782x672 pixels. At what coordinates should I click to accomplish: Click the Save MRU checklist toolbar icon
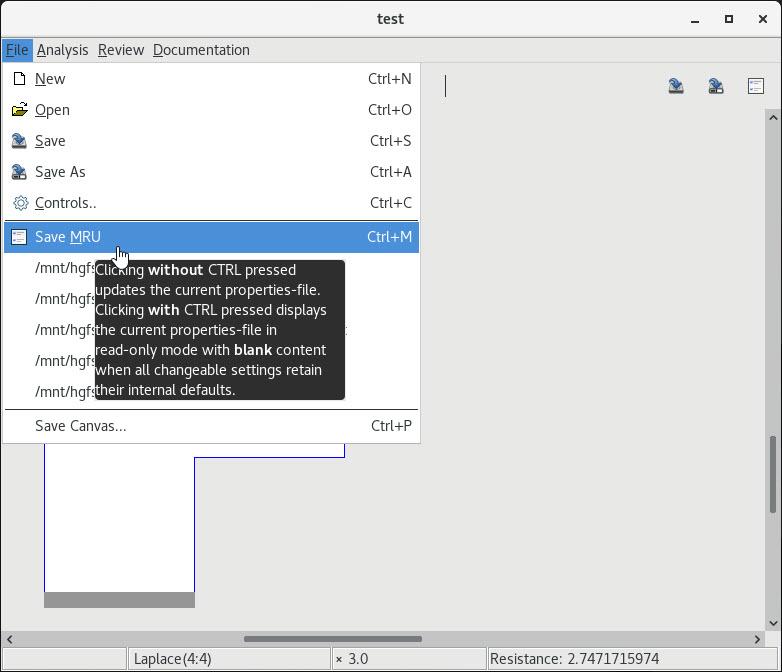pyautogui.click(x=756, y=87)
